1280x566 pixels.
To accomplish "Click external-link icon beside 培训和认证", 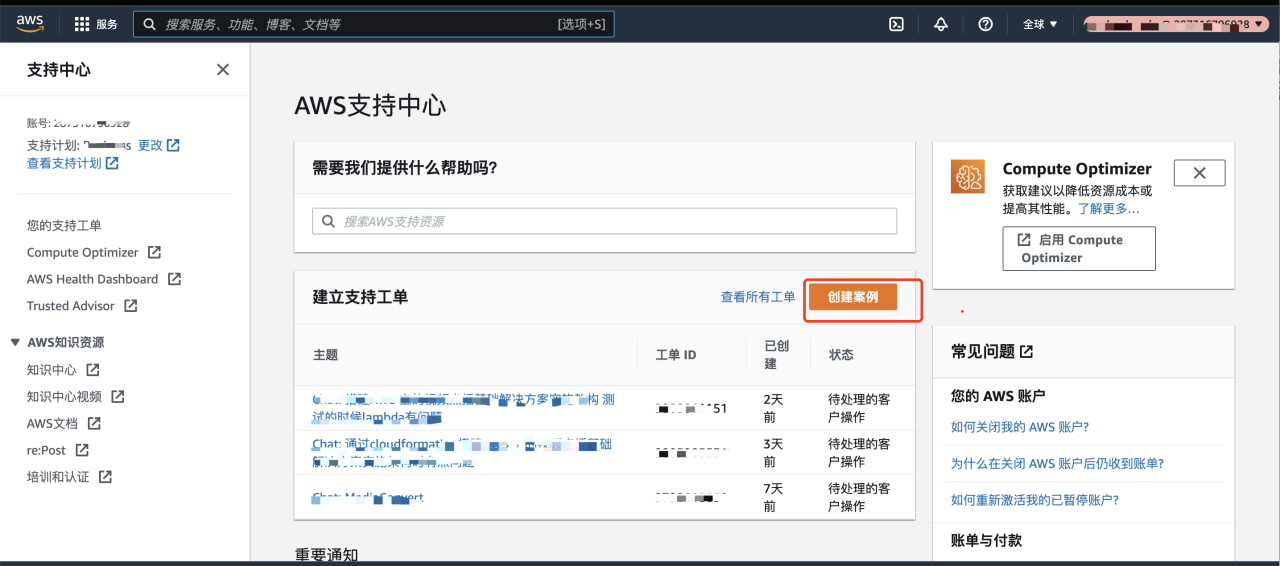I will pyautogui.click(x=106, y=477).
